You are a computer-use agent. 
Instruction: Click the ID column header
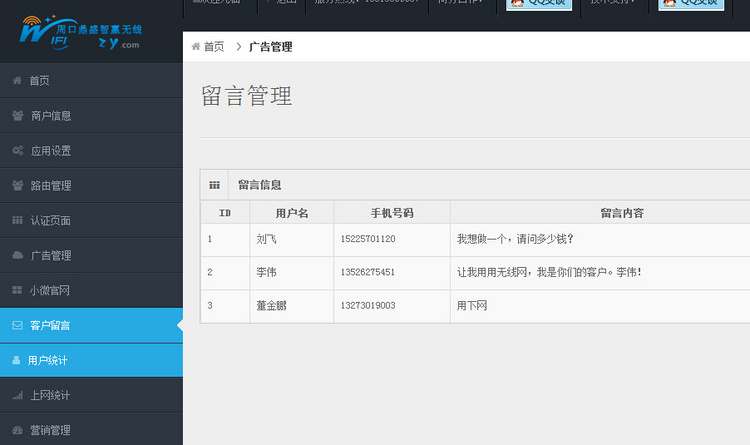(x=225, y=213)
